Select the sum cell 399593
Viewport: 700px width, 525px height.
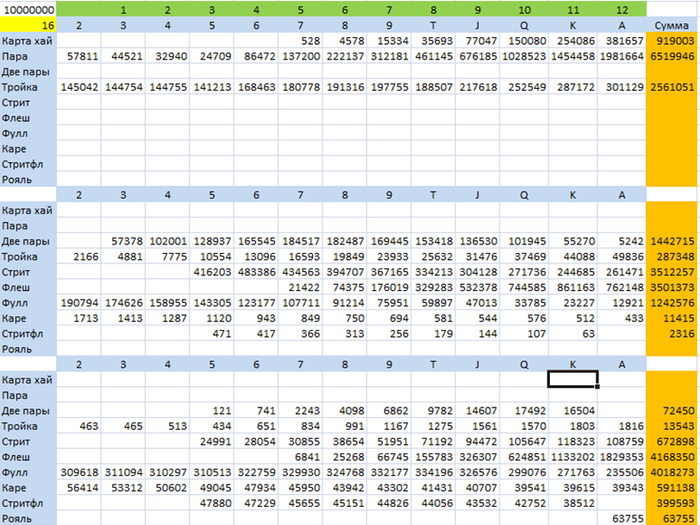671,503
